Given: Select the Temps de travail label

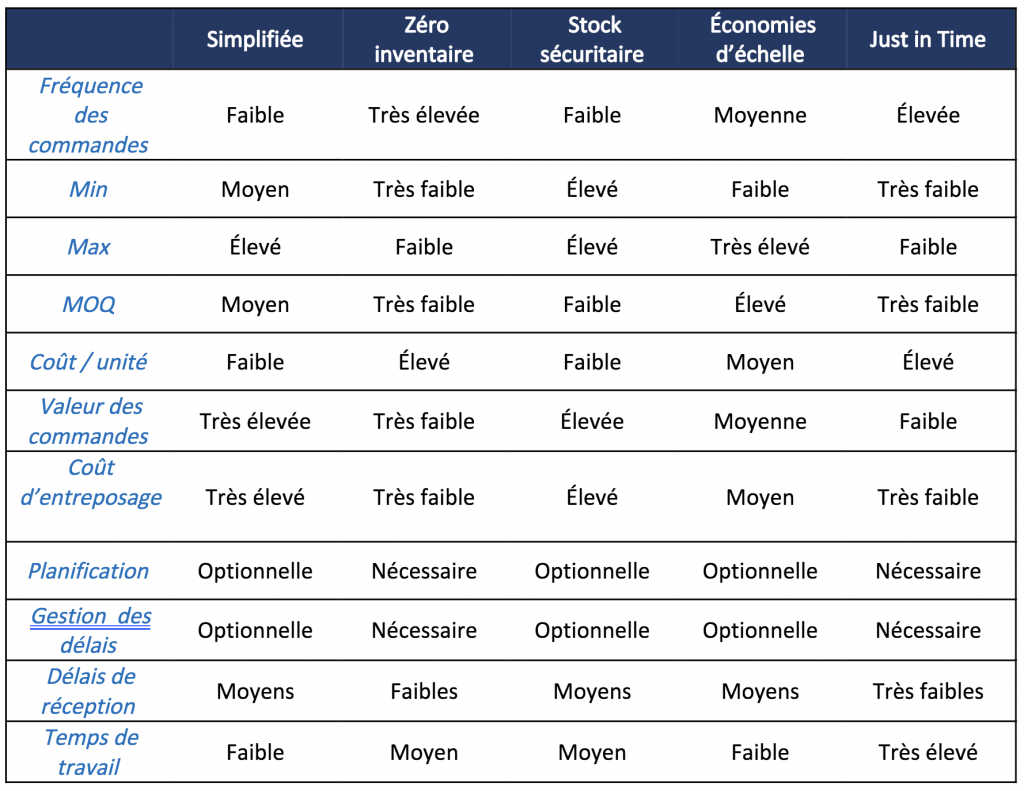Looking at the screenshot, I should coord(90,752).
